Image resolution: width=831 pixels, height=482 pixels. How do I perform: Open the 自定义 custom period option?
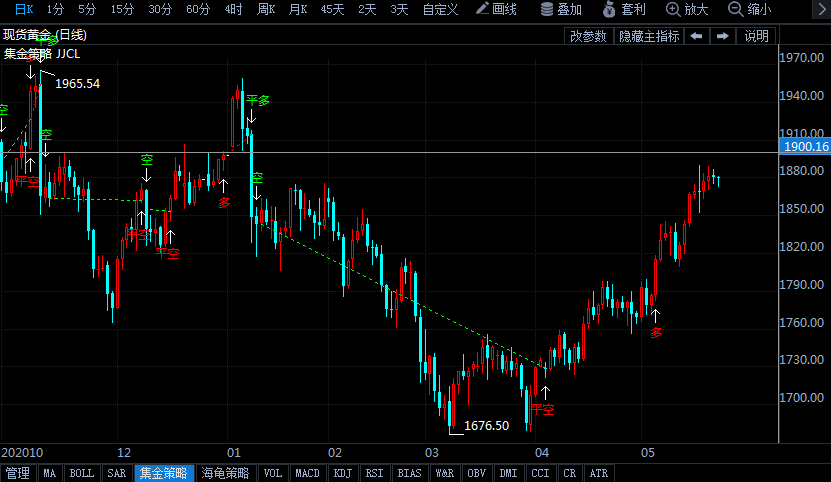440,9
